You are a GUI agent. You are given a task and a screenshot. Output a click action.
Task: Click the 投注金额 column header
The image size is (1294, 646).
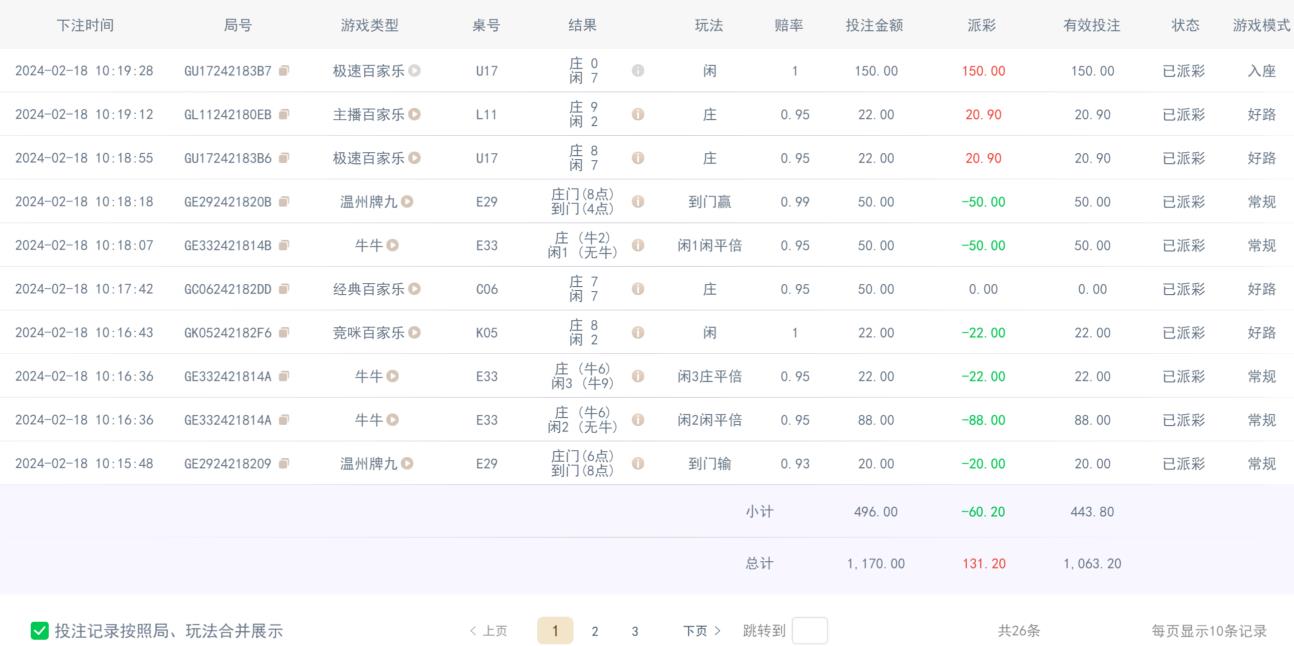[x=875, y=26]
